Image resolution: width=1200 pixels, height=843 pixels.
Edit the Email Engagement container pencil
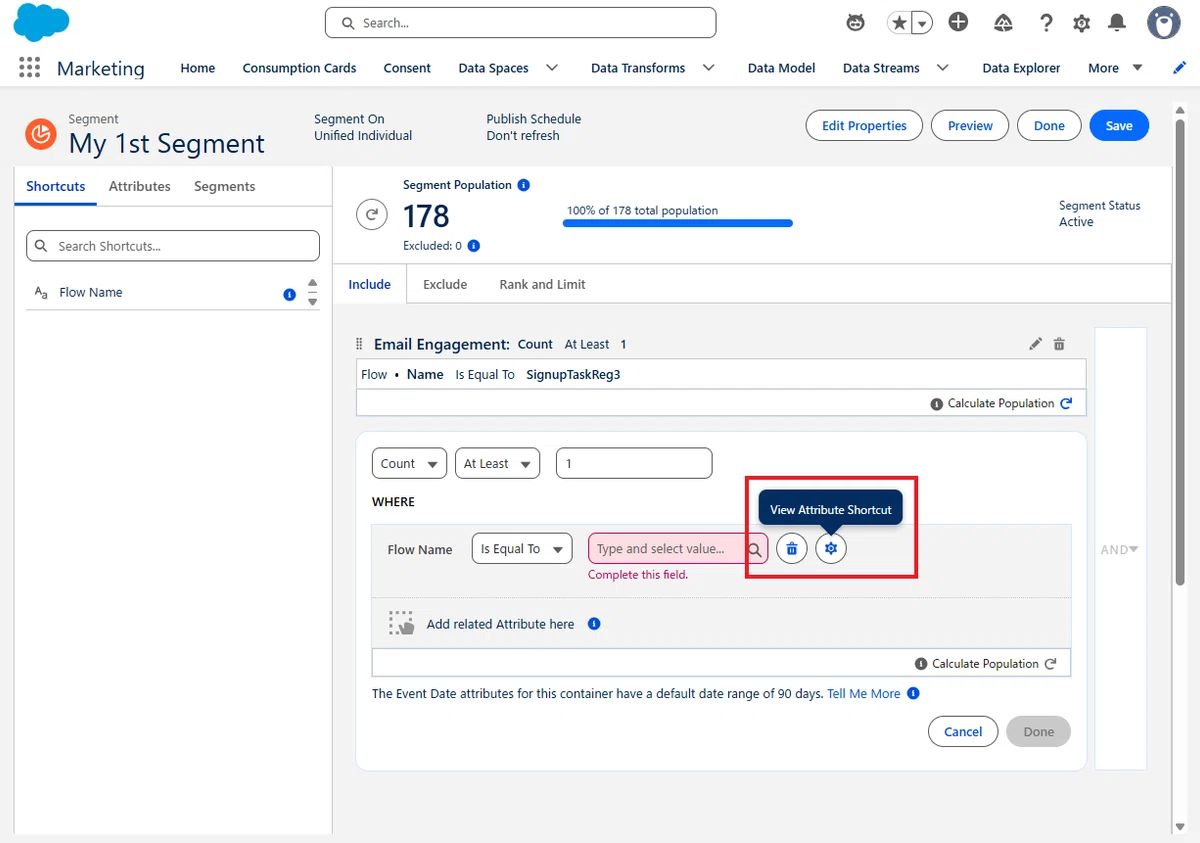point(1035,344)
